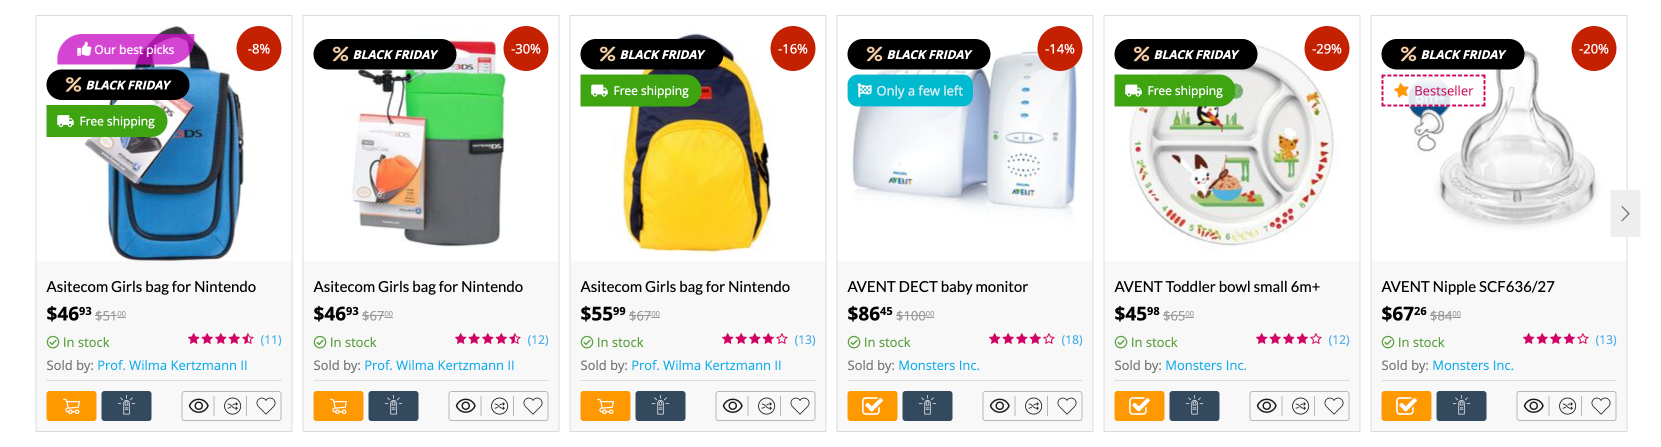Quick view the yellow $55.99 backpack
This screenshot has height=447, width=1661.
(732, 406)
